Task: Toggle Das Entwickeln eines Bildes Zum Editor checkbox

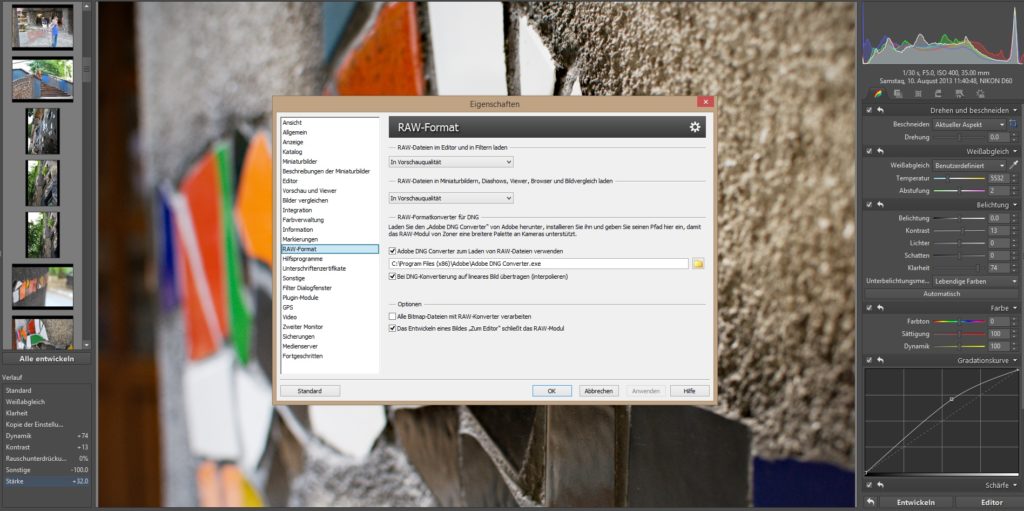Action: 392,329
